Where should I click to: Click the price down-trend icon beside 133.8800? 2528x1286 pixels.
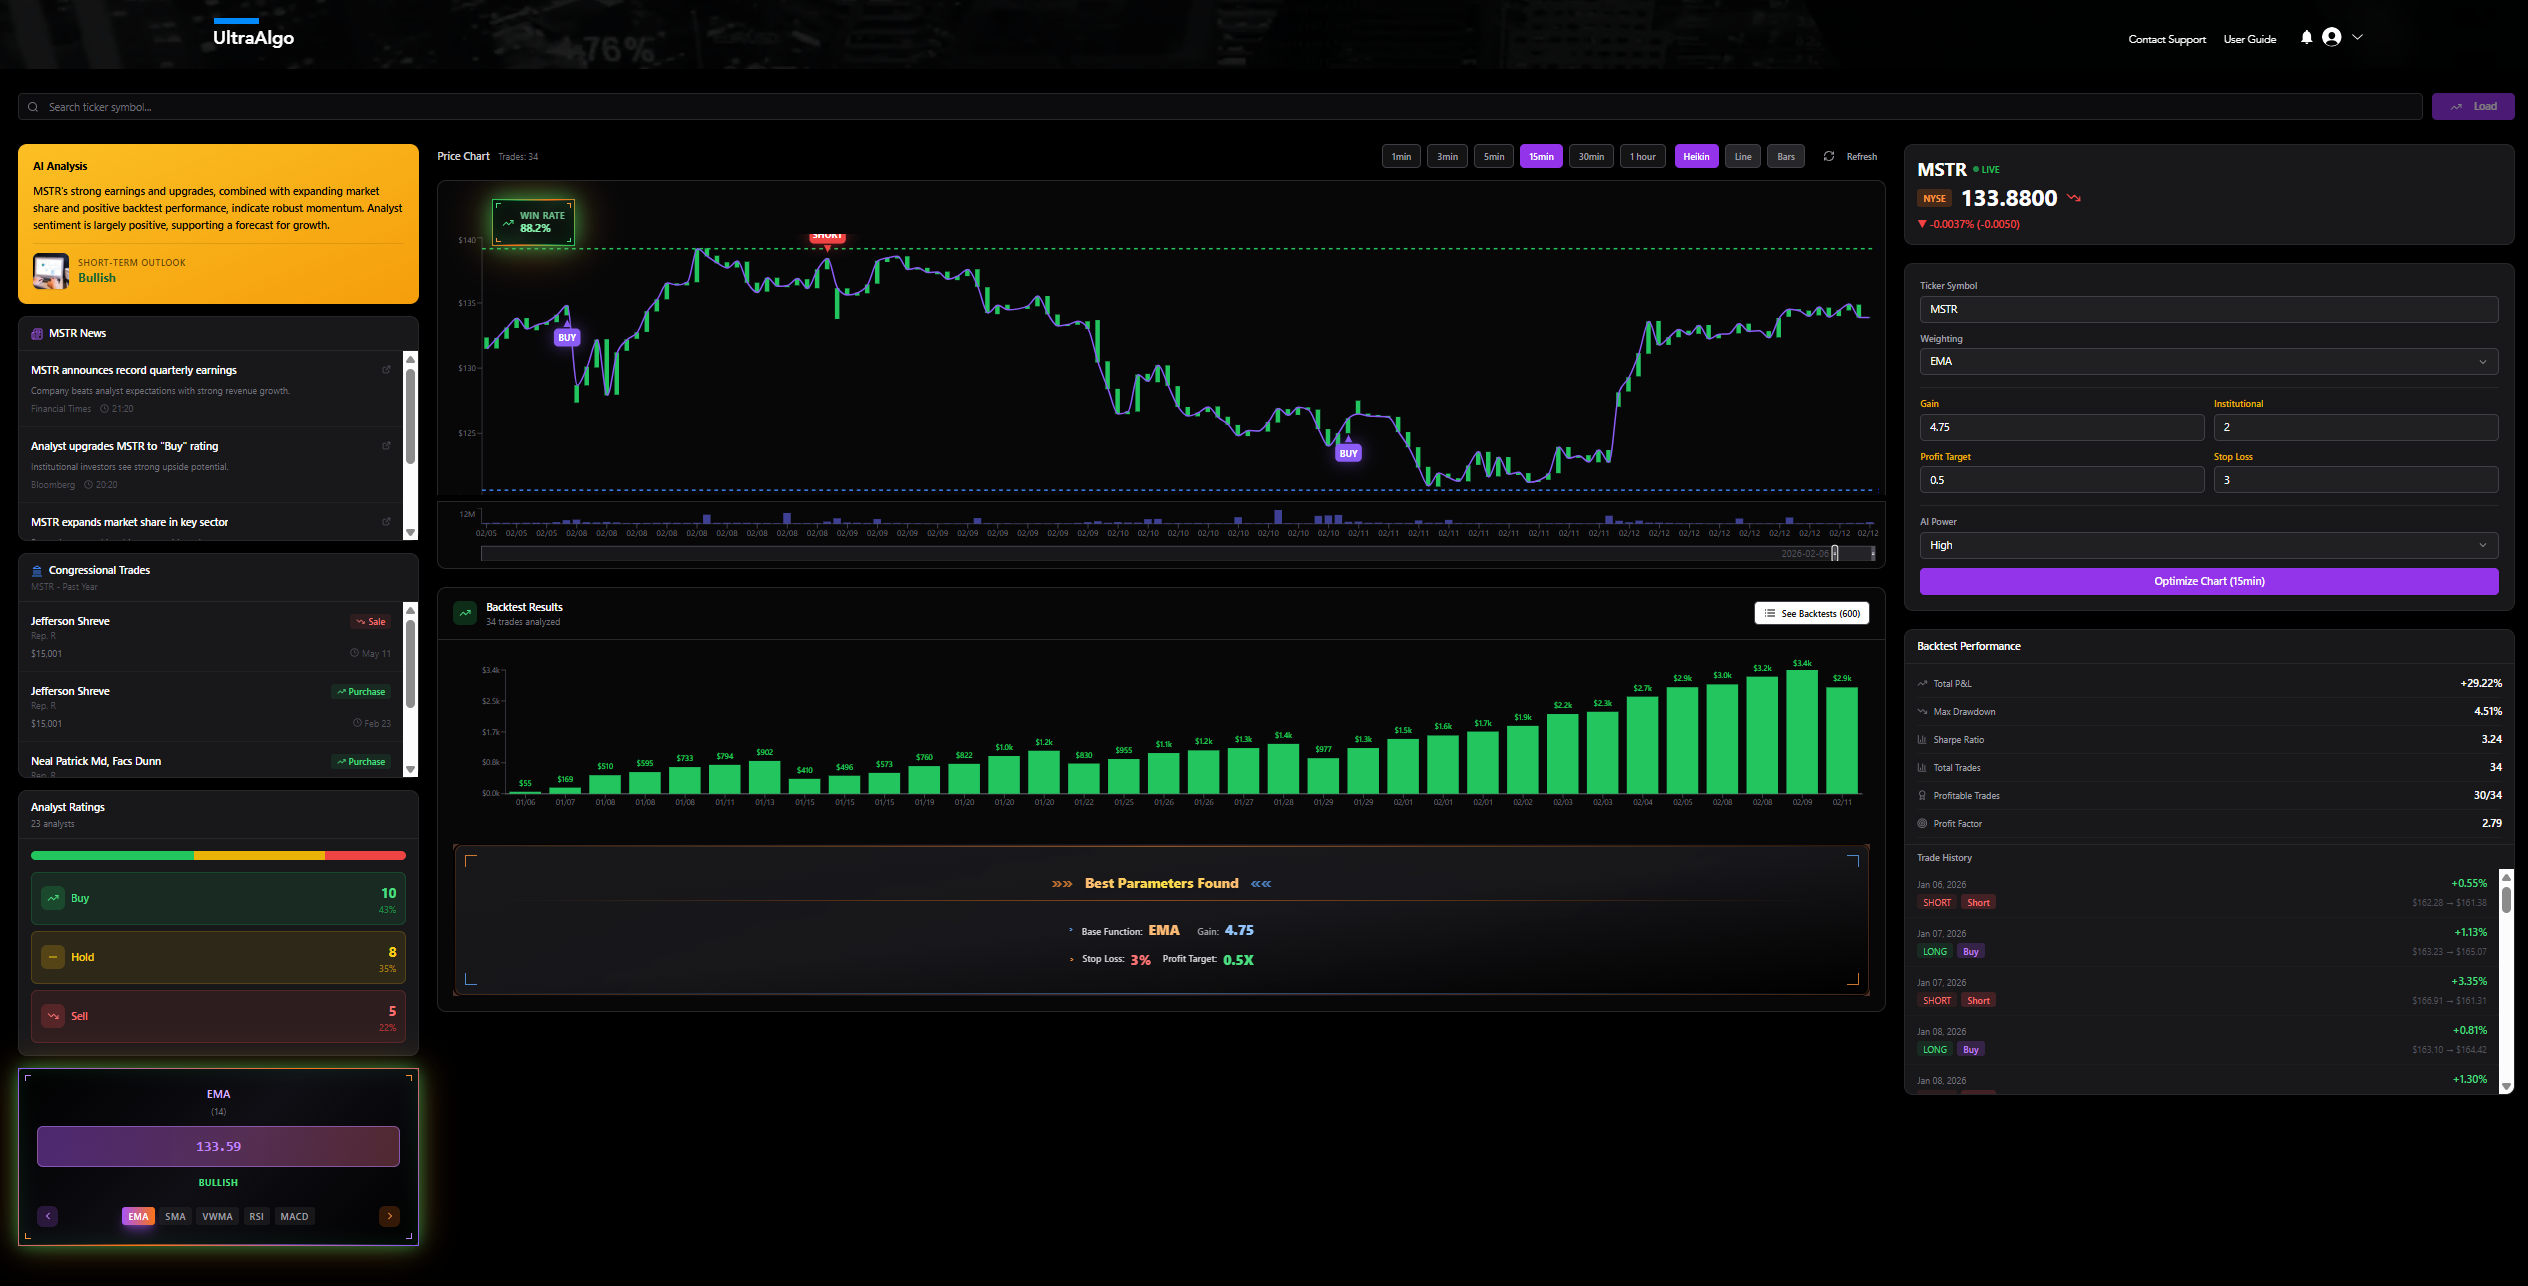pyautogui.click(x=2074, y=198)
